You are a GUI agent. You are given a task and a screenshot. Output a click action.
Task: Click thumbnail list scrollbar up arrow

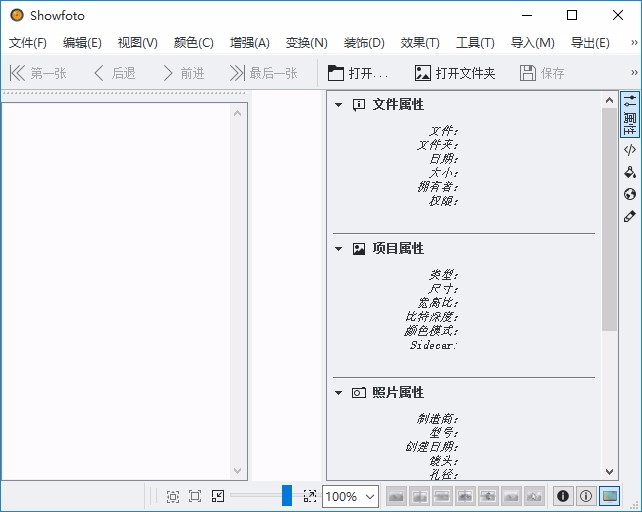coord(237,113)
